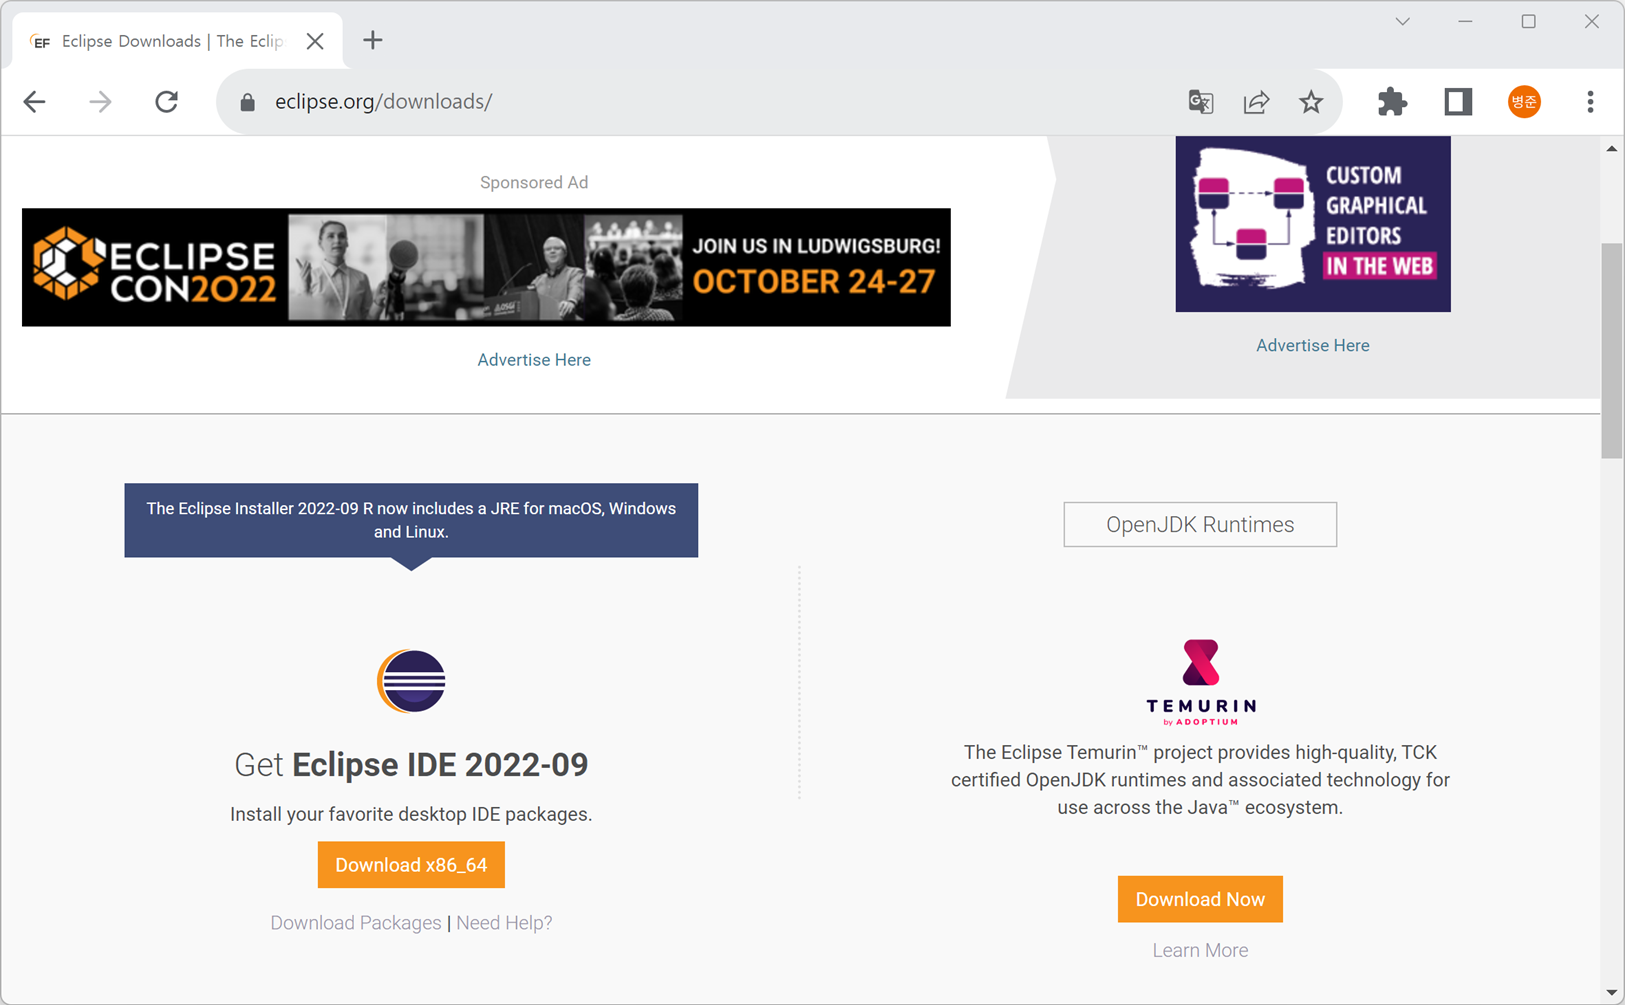
Task: Open the translate page icon
Action: [1201, 101]
